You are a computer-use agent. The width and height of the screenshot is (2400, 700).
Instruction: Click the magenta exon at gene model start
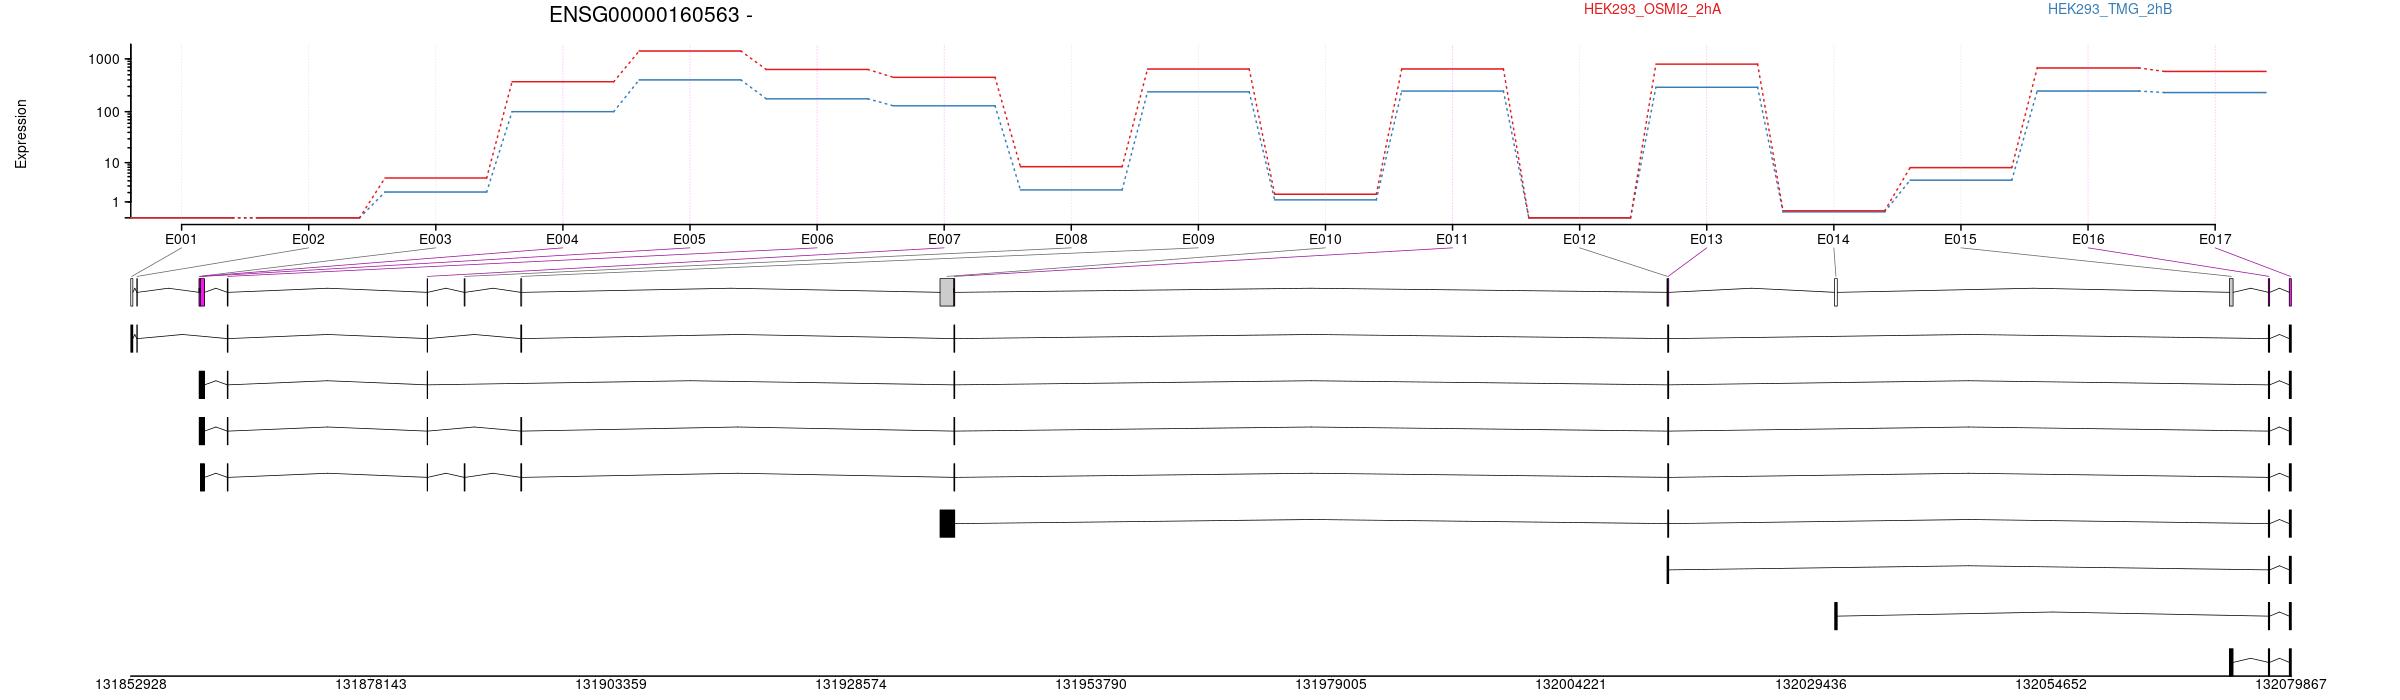(x=202, y=292)
